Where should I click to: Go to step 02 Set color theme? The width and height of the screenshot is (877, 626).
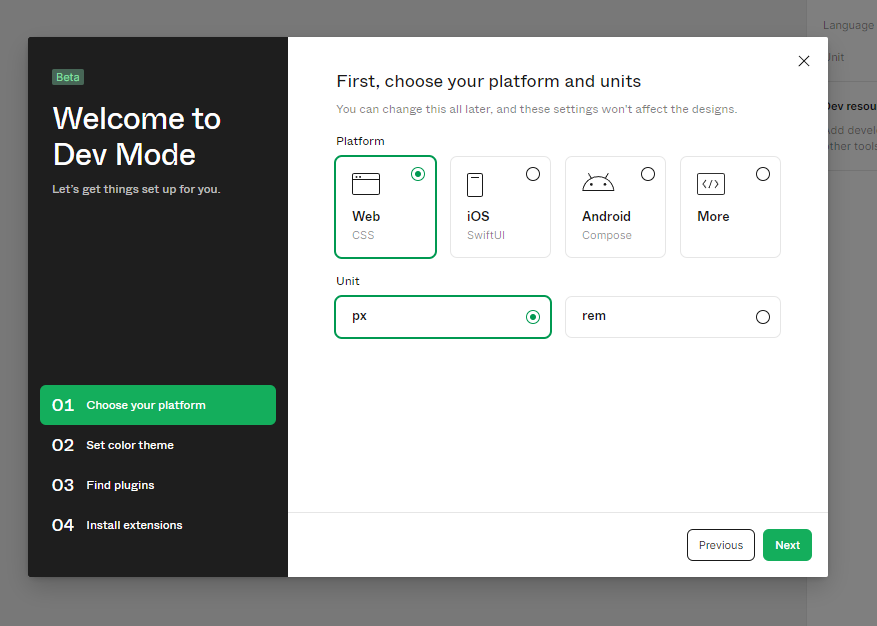click(x=158, y=445)
